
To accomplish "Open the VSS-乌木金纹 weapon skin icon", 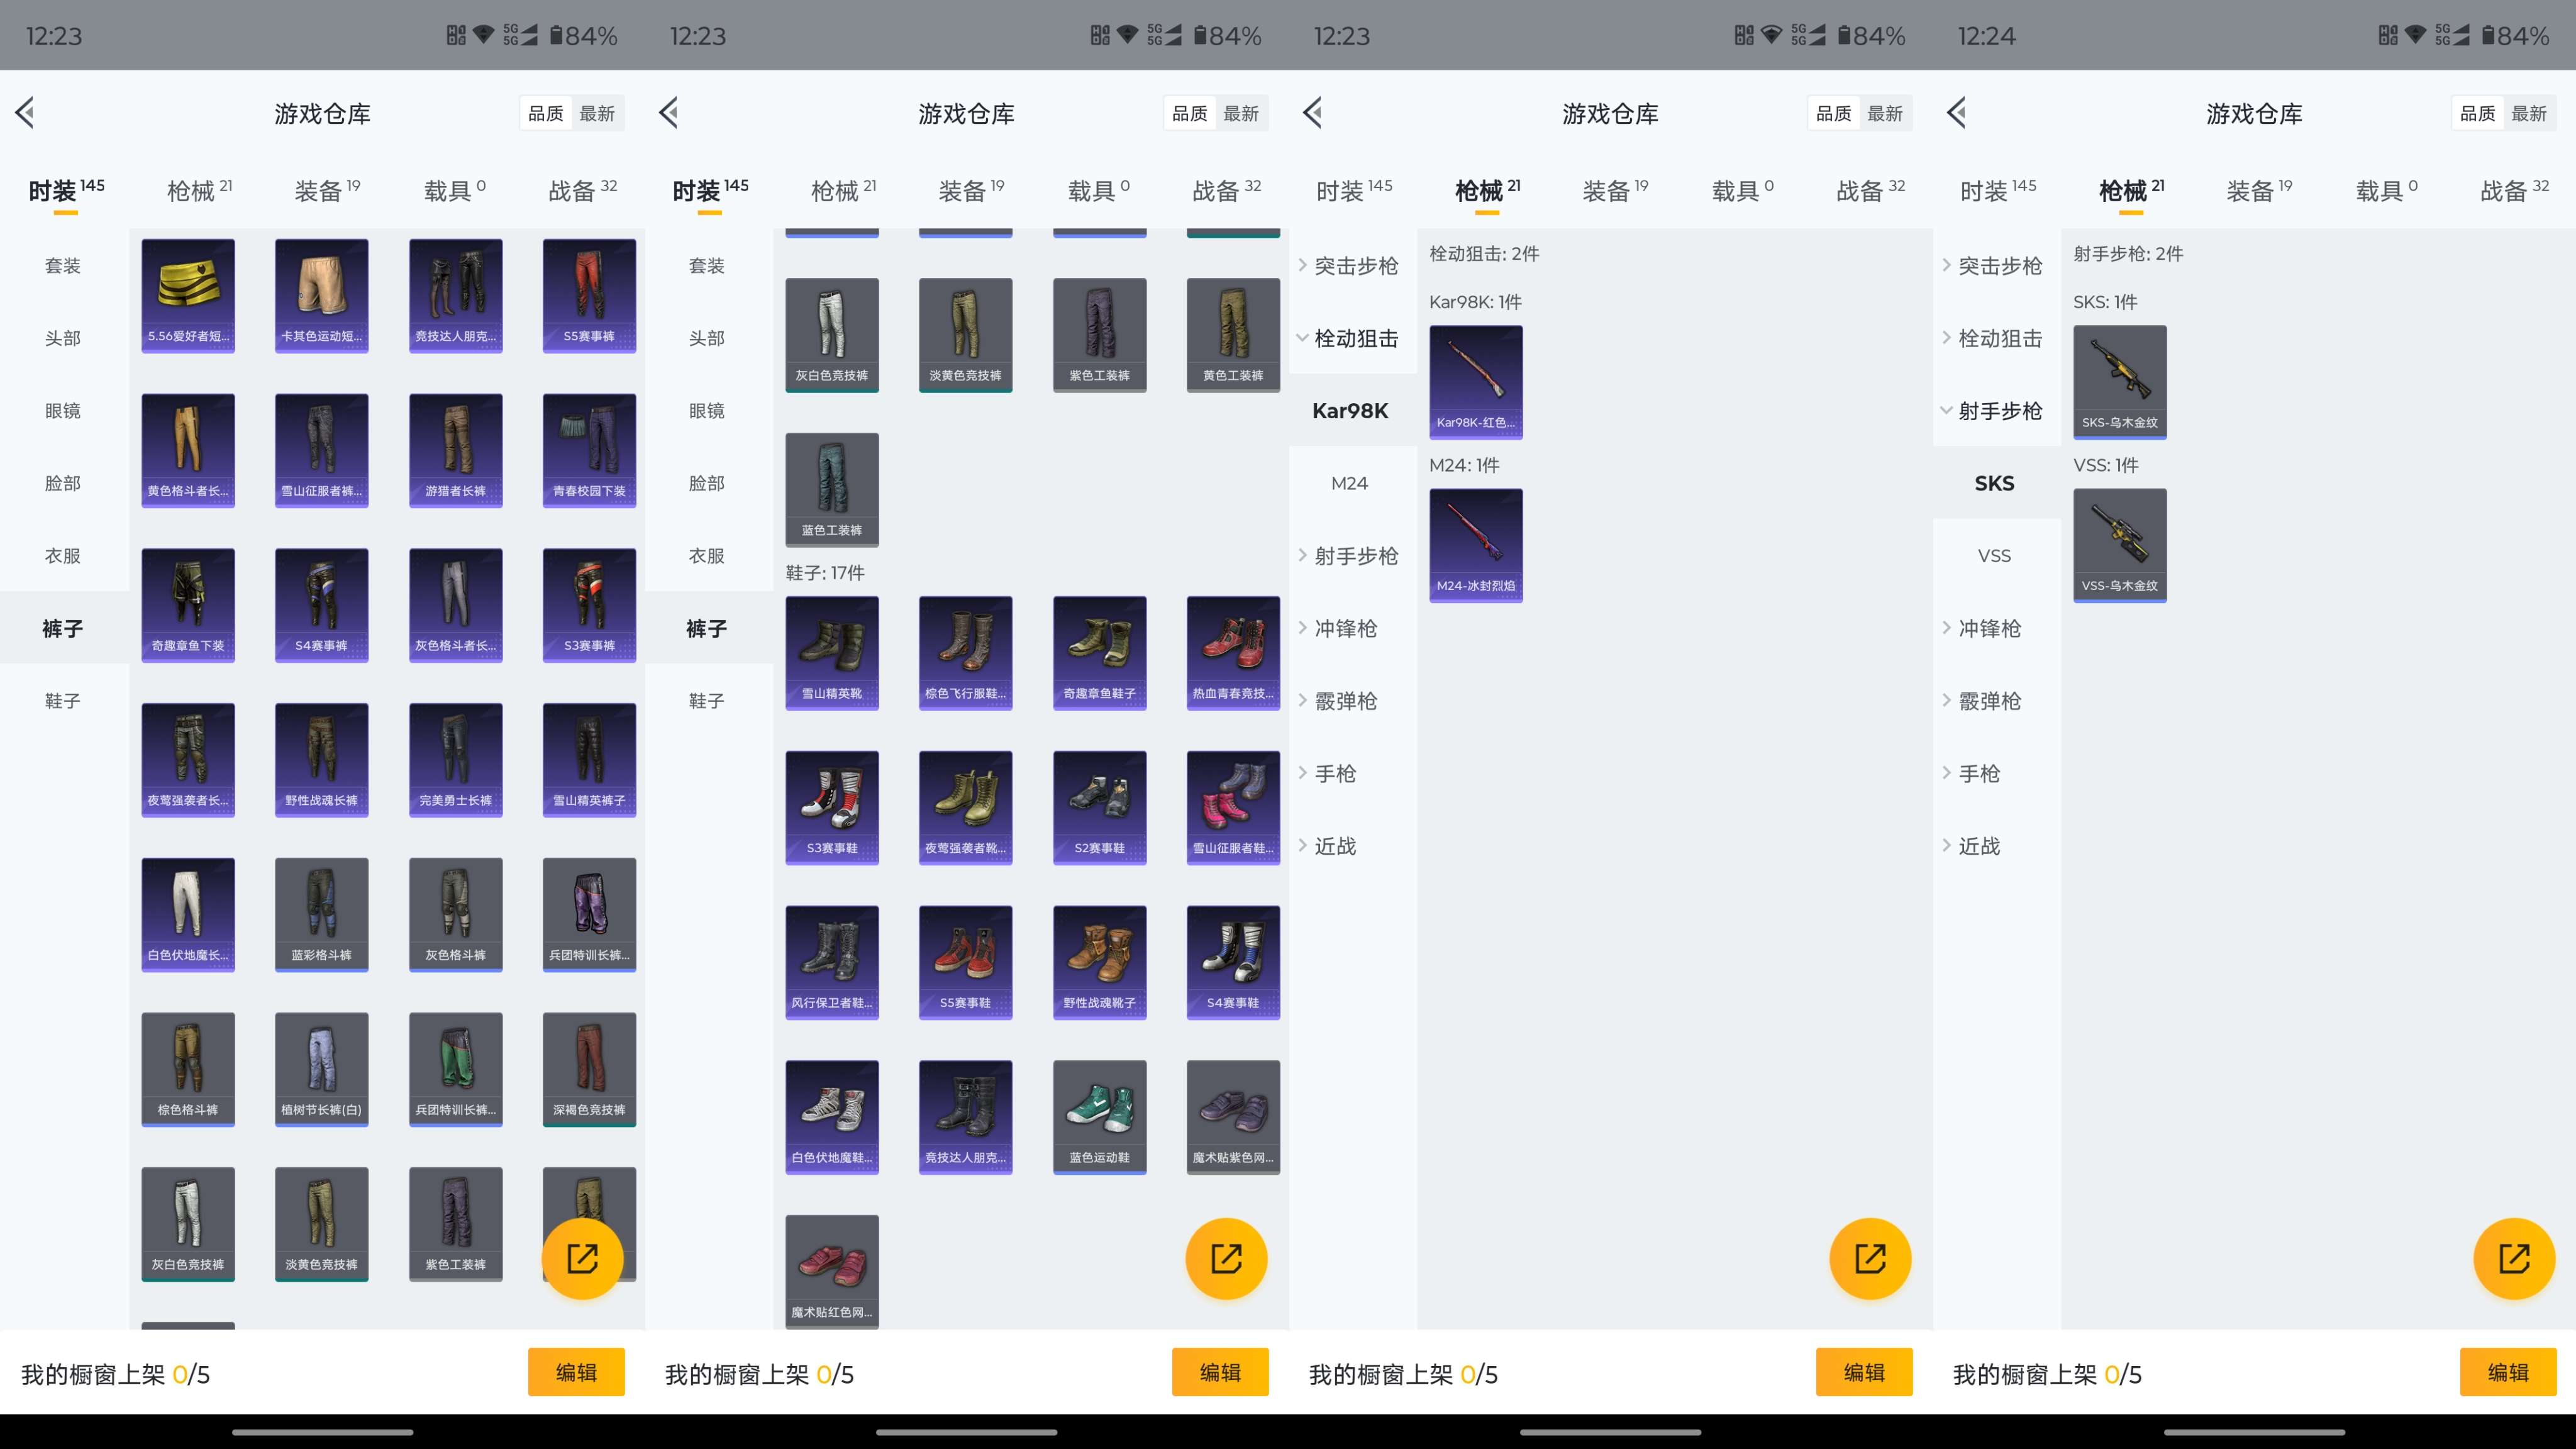I will pyautogui.click(x=2120, y=545).
